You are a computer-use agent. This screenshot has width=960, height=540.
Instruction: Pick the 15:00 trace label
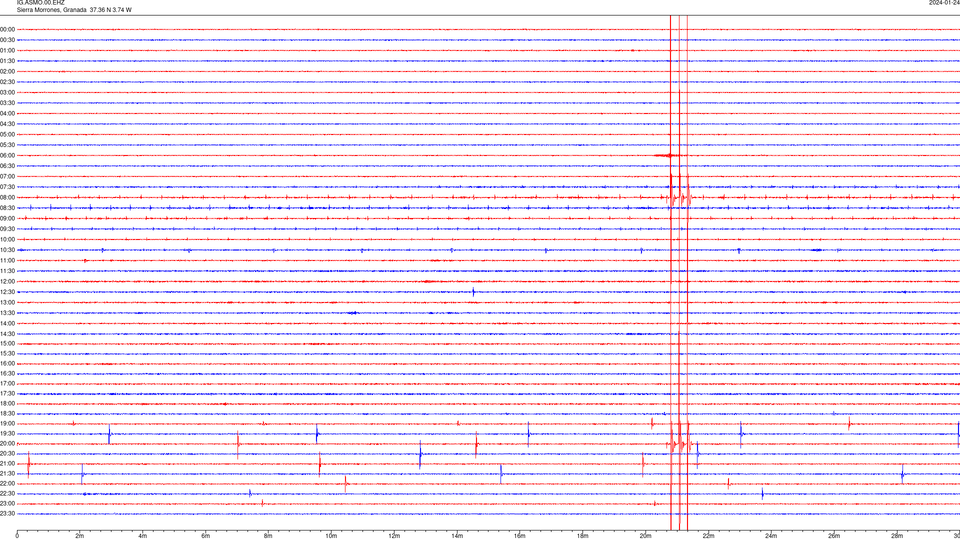tap(7, 343)
